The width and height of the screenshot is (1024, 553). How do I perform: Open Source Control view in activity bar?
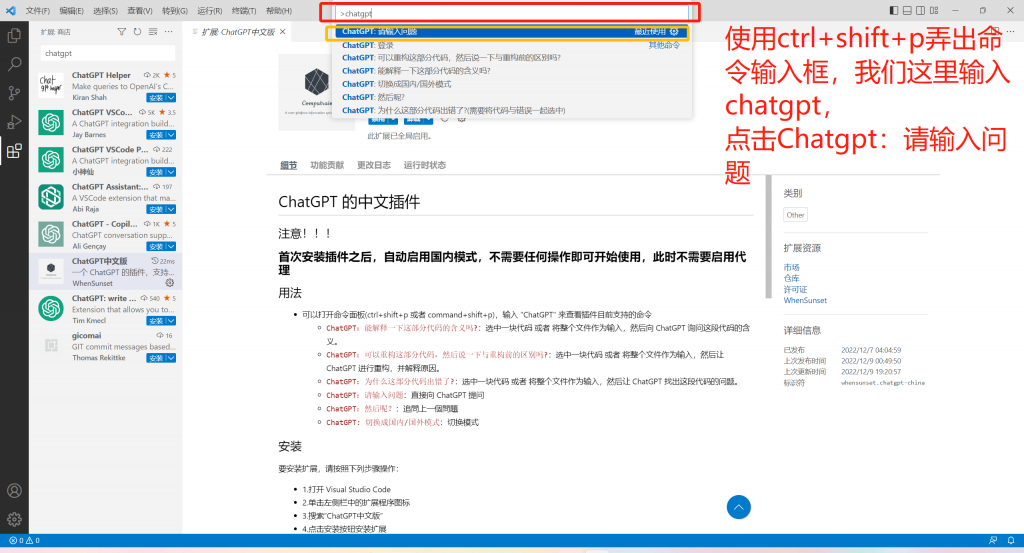pos(14,93)
